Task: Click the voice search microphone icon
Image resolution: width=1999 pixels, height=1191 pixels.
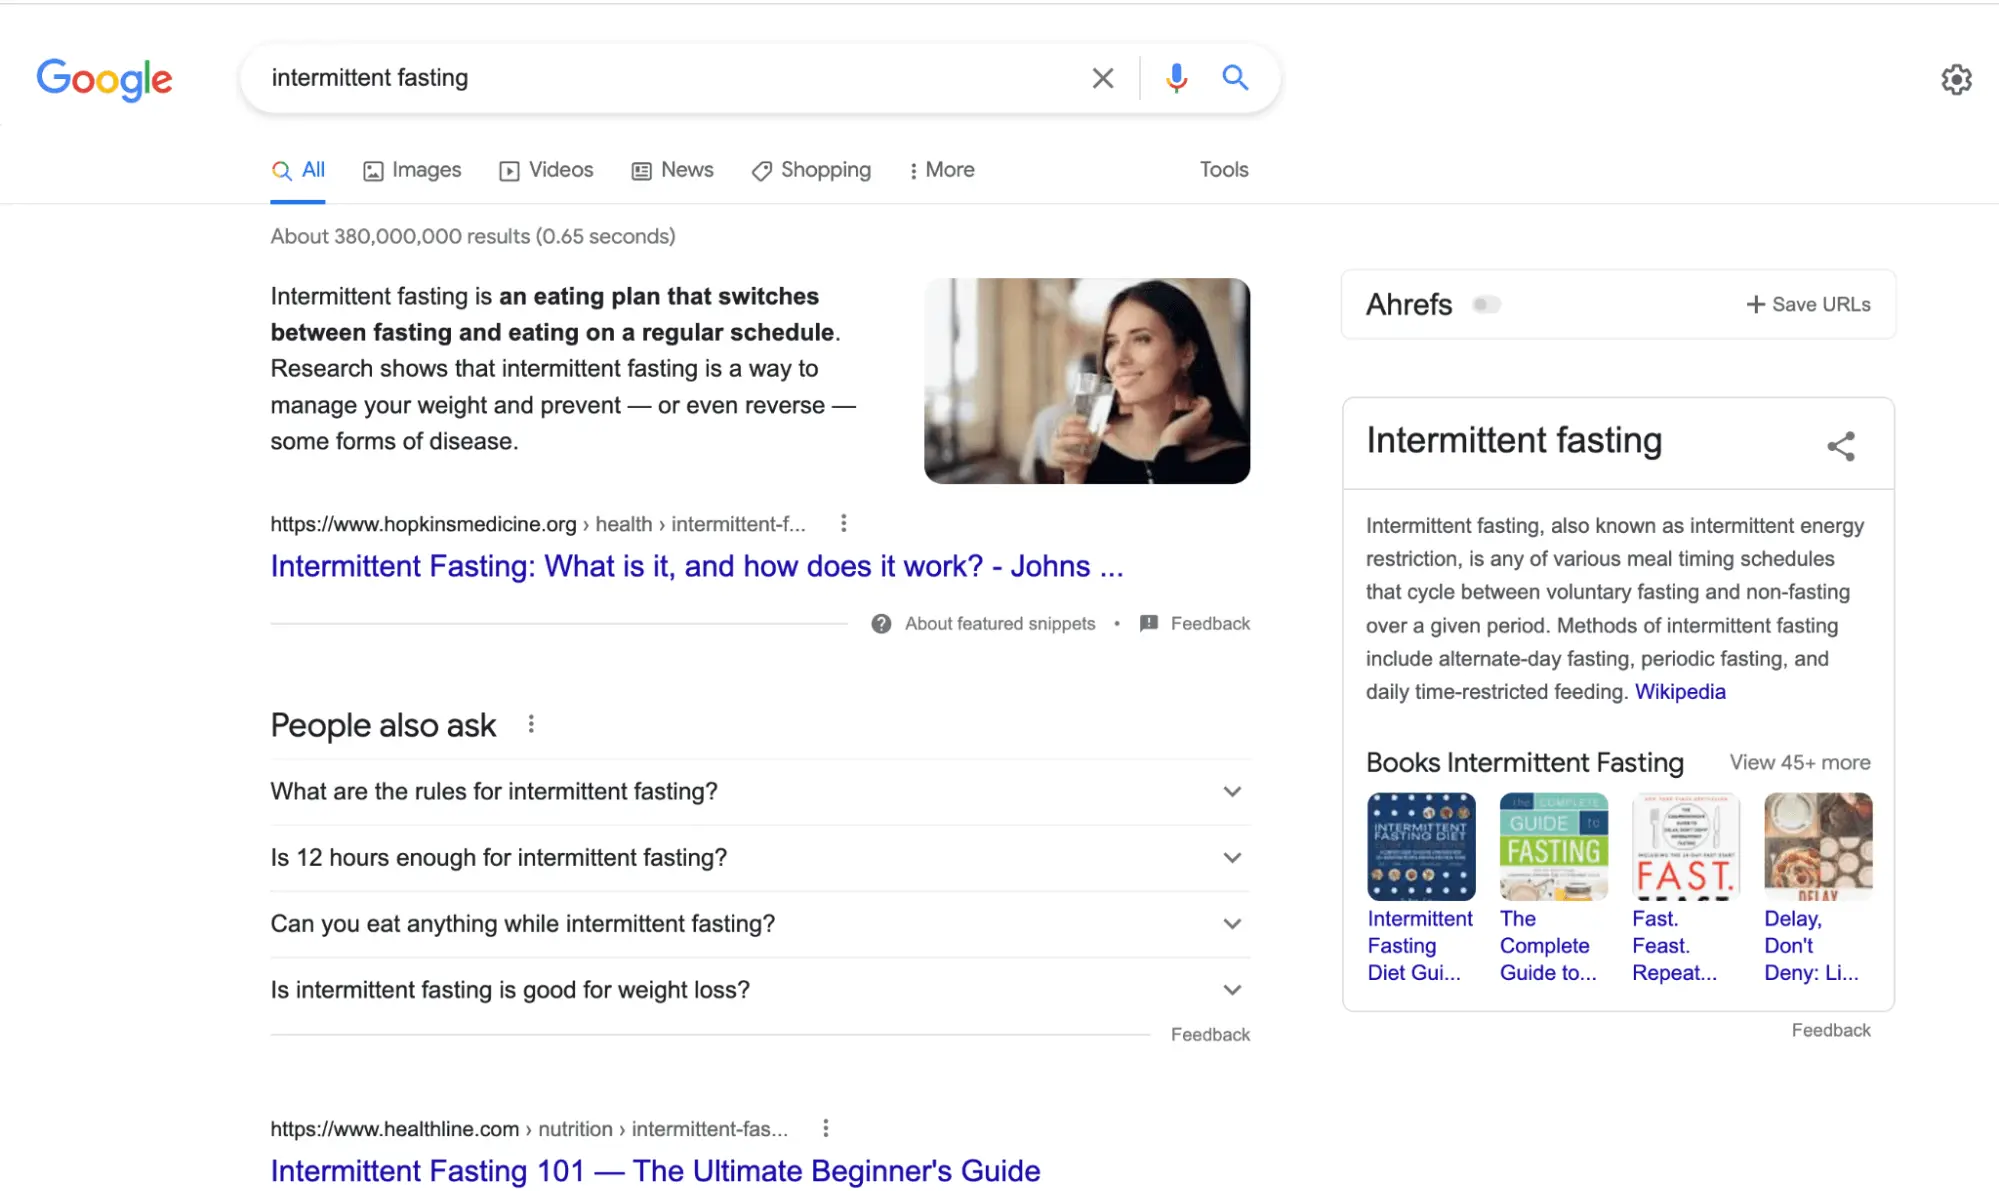Action: pos(1176,78)
